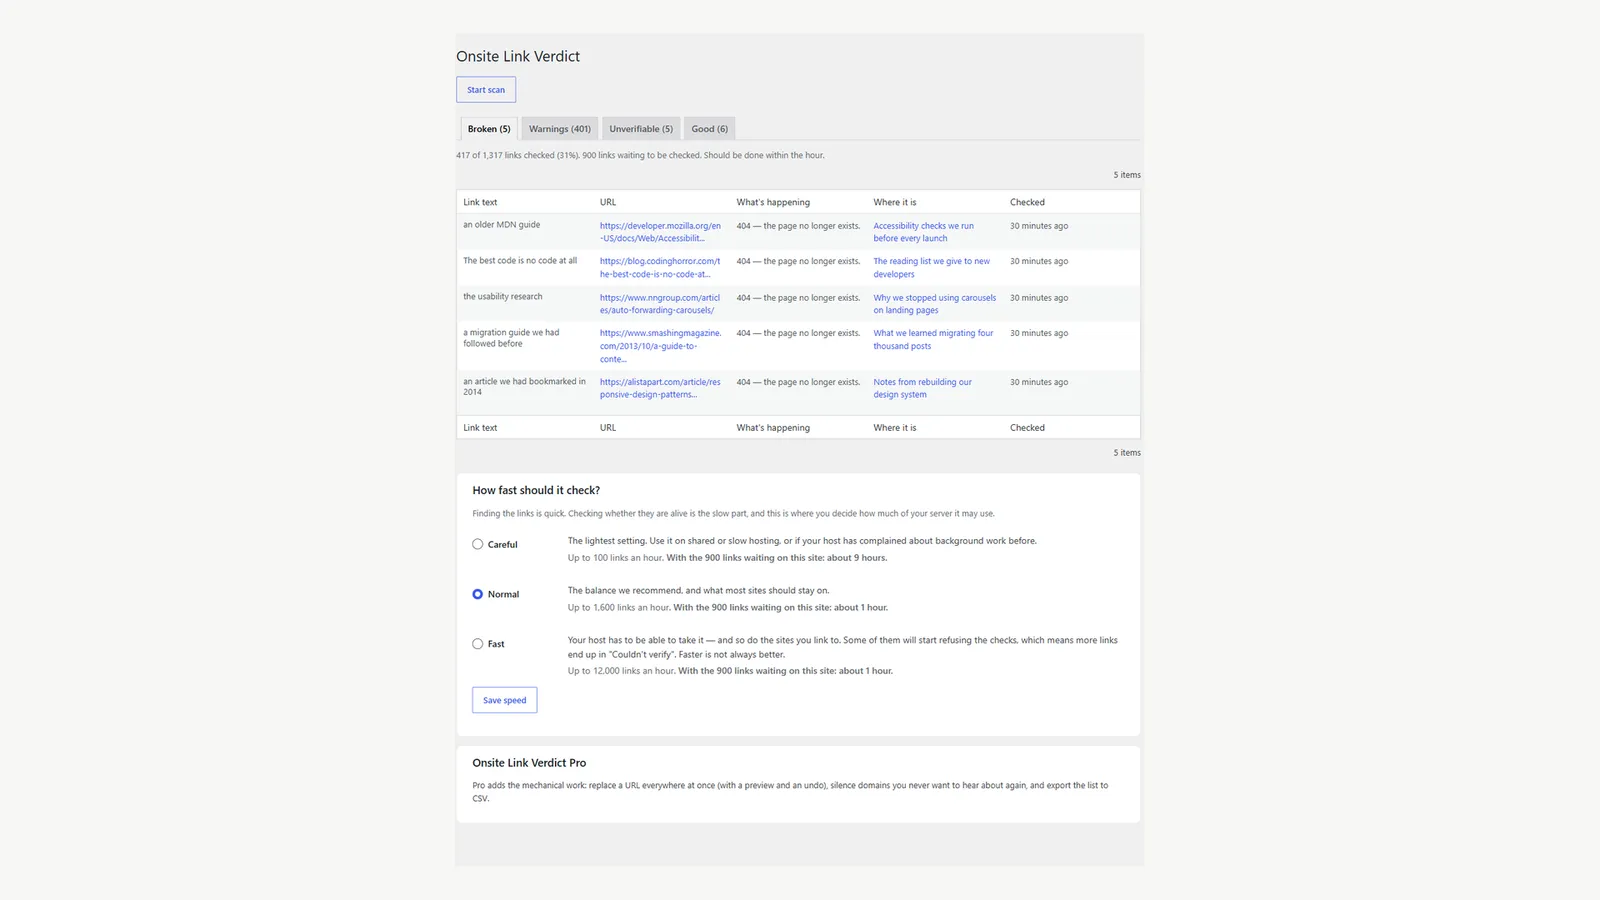Image resolution: width=1600 pixels, height=900 pixels.
Task: Open the smashingmagazine.com broken URL
Action: (x=660, y=346)
